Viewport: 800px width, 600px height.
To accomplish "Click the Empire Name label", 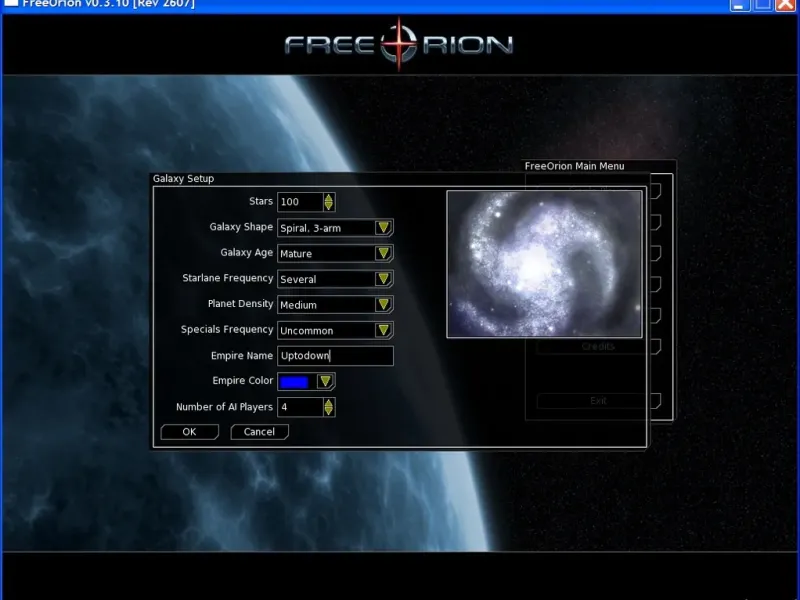I will [242, 356].
